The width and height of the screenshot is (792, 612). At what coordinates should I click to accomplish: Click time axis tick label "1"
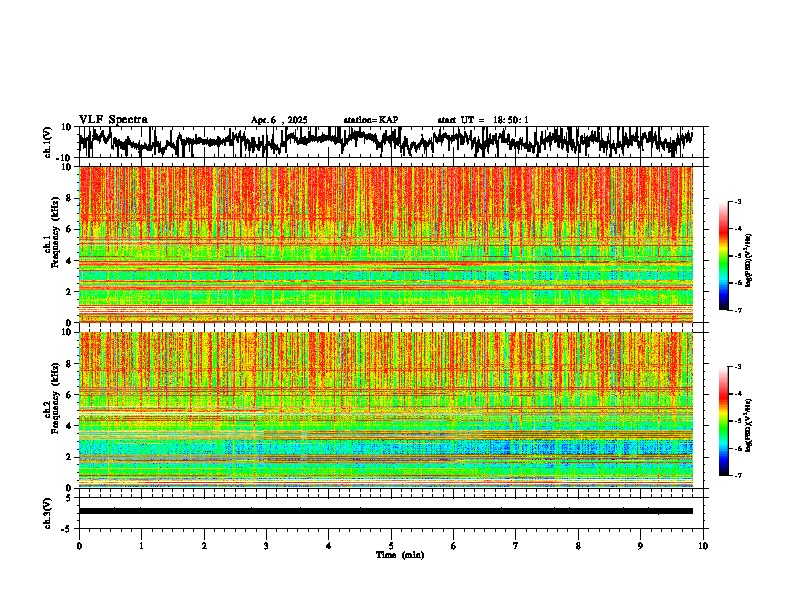[141, 546]
